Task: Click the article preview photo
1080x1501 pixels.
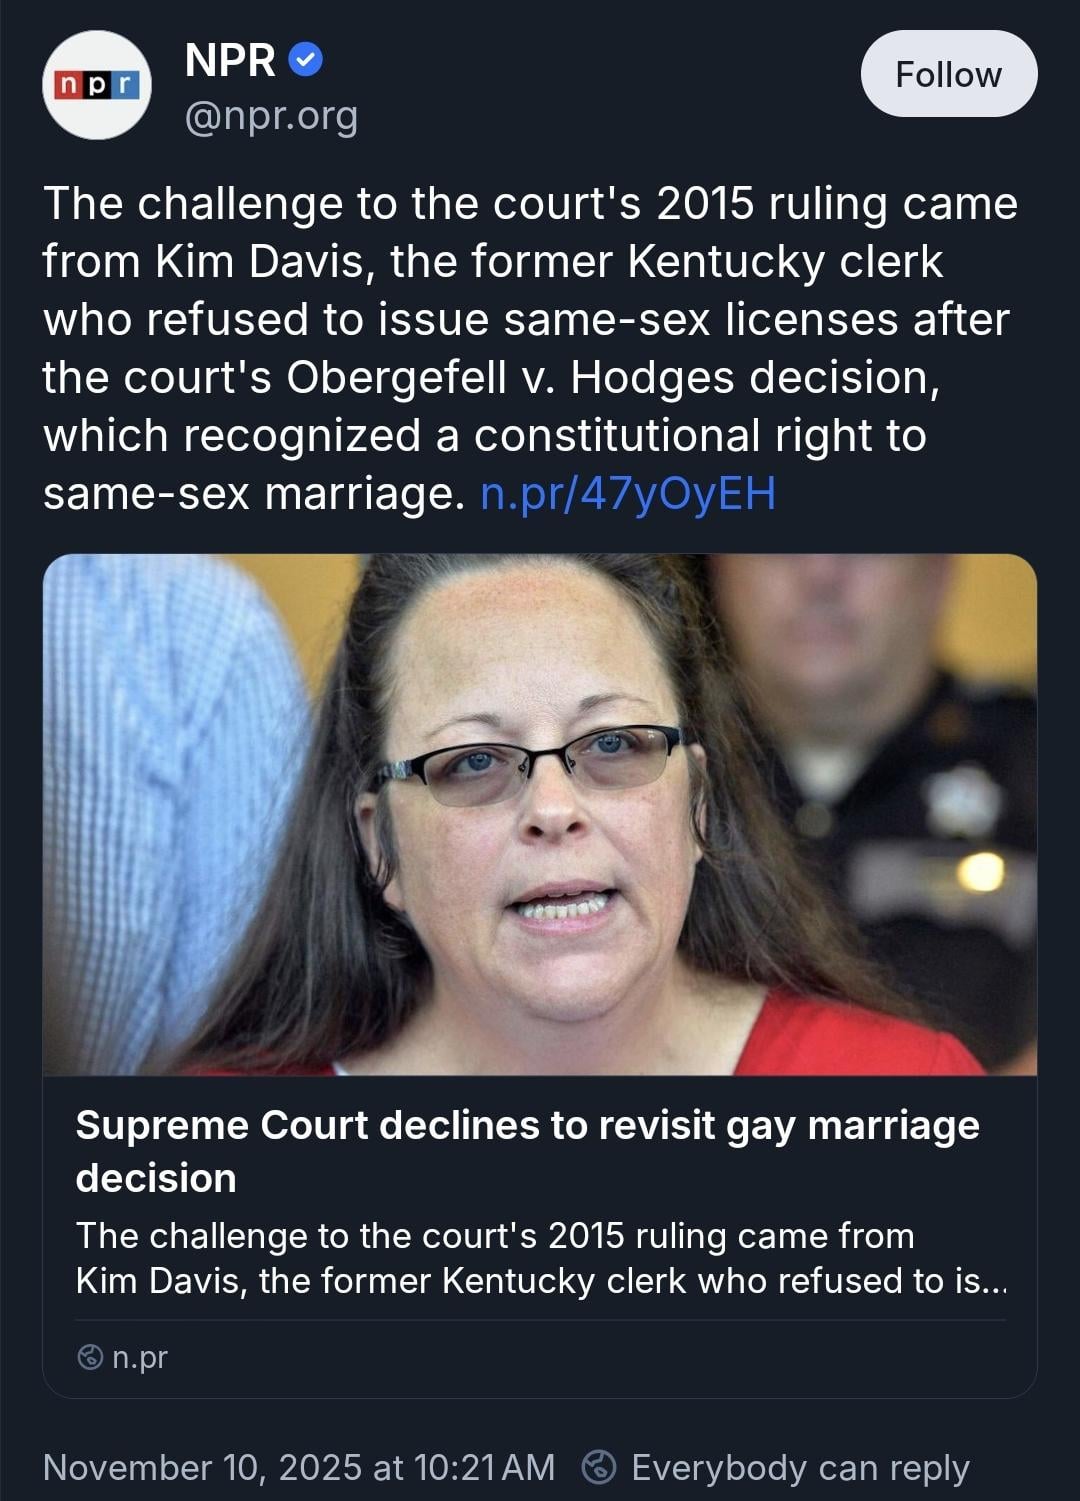Action: coord(539,814)
